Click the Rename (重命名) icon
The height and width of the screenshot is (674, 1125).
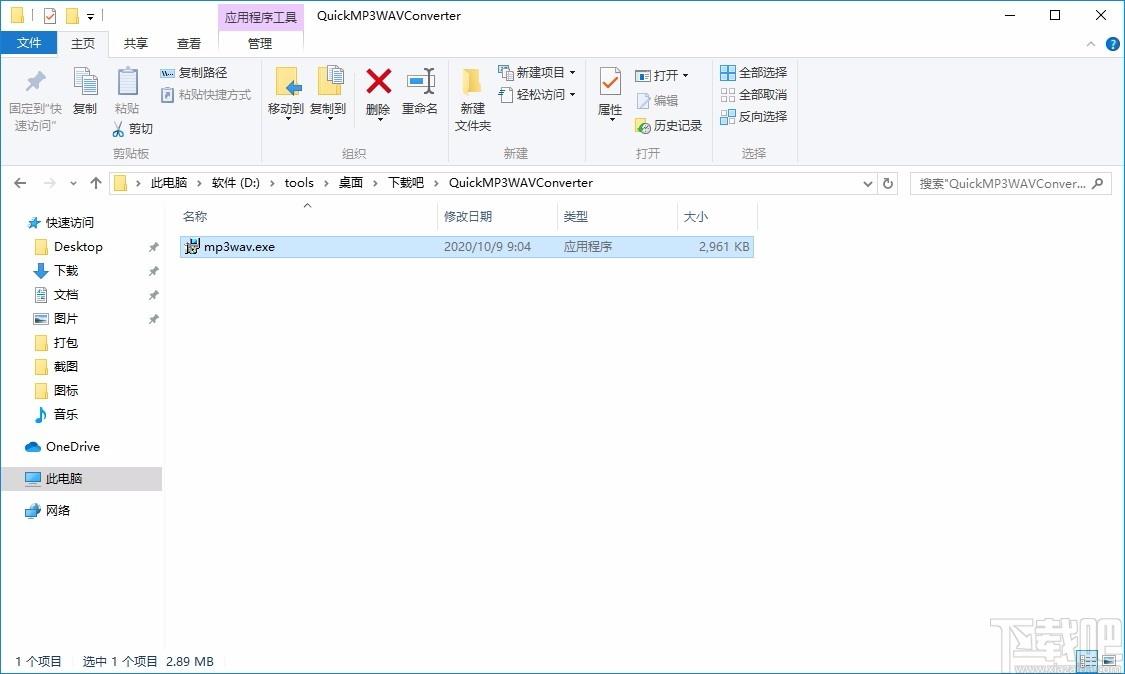(420, 81)
